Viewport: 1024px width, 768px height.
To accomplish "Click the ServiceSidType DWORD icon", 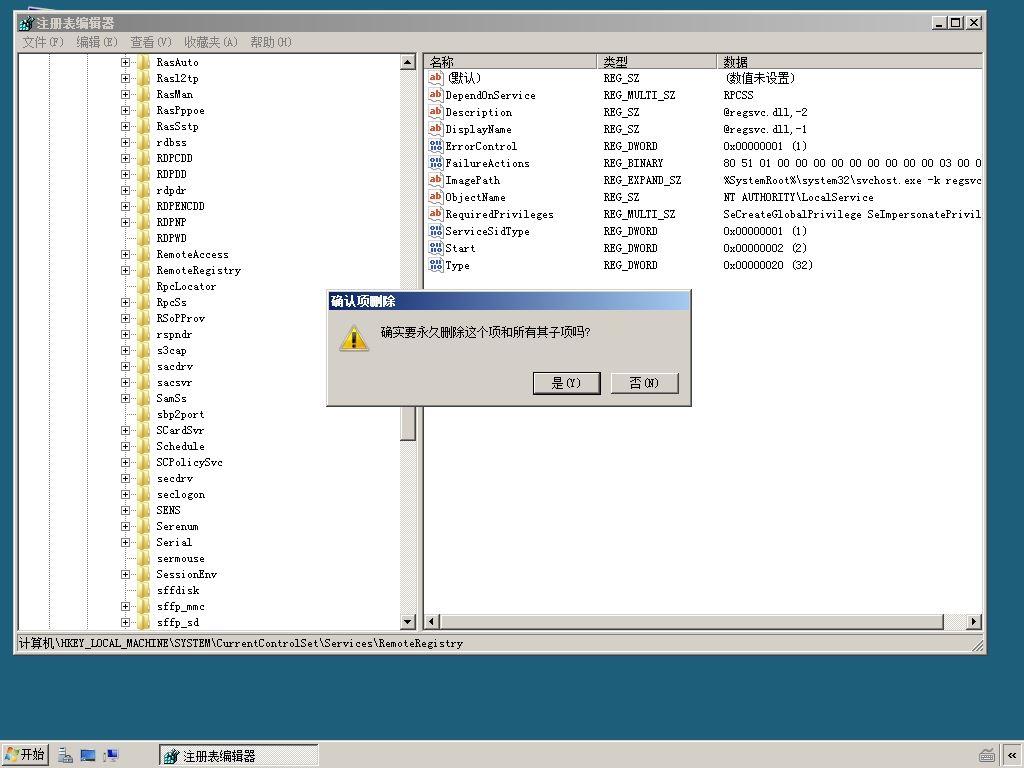I will click(x=436, y=231).
